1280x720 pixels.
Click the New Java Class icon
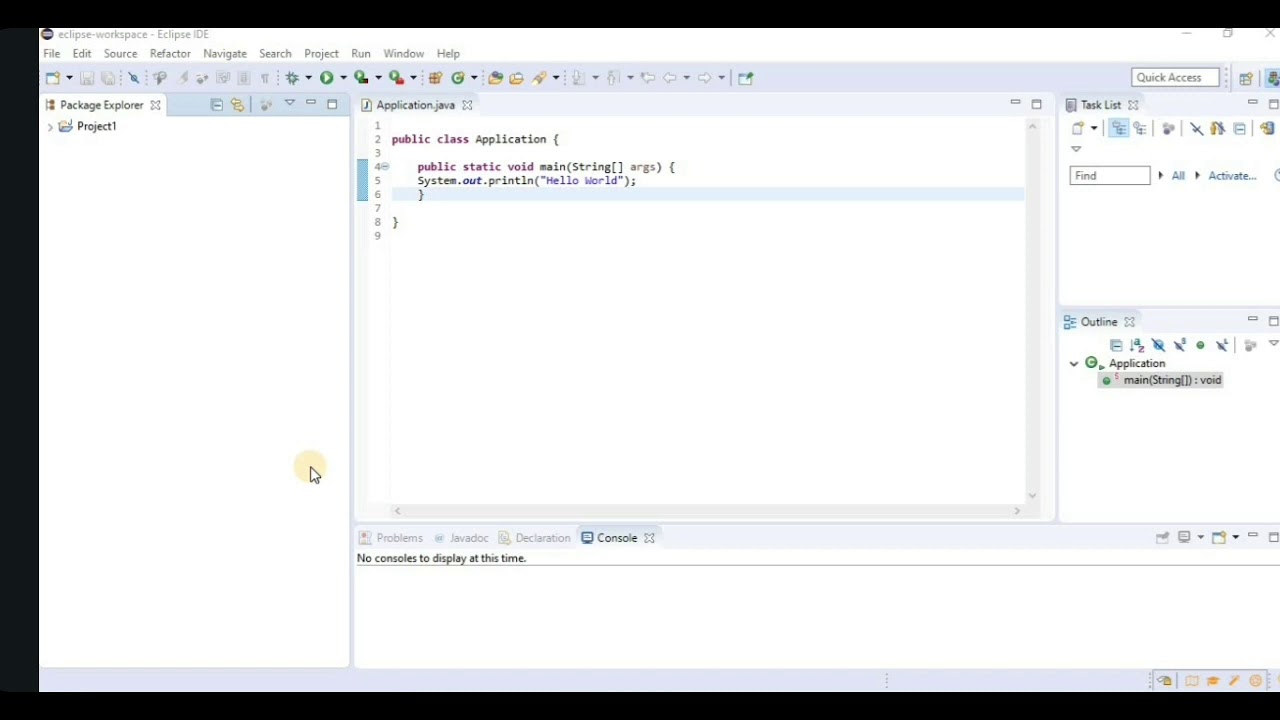tap(458, 78)
